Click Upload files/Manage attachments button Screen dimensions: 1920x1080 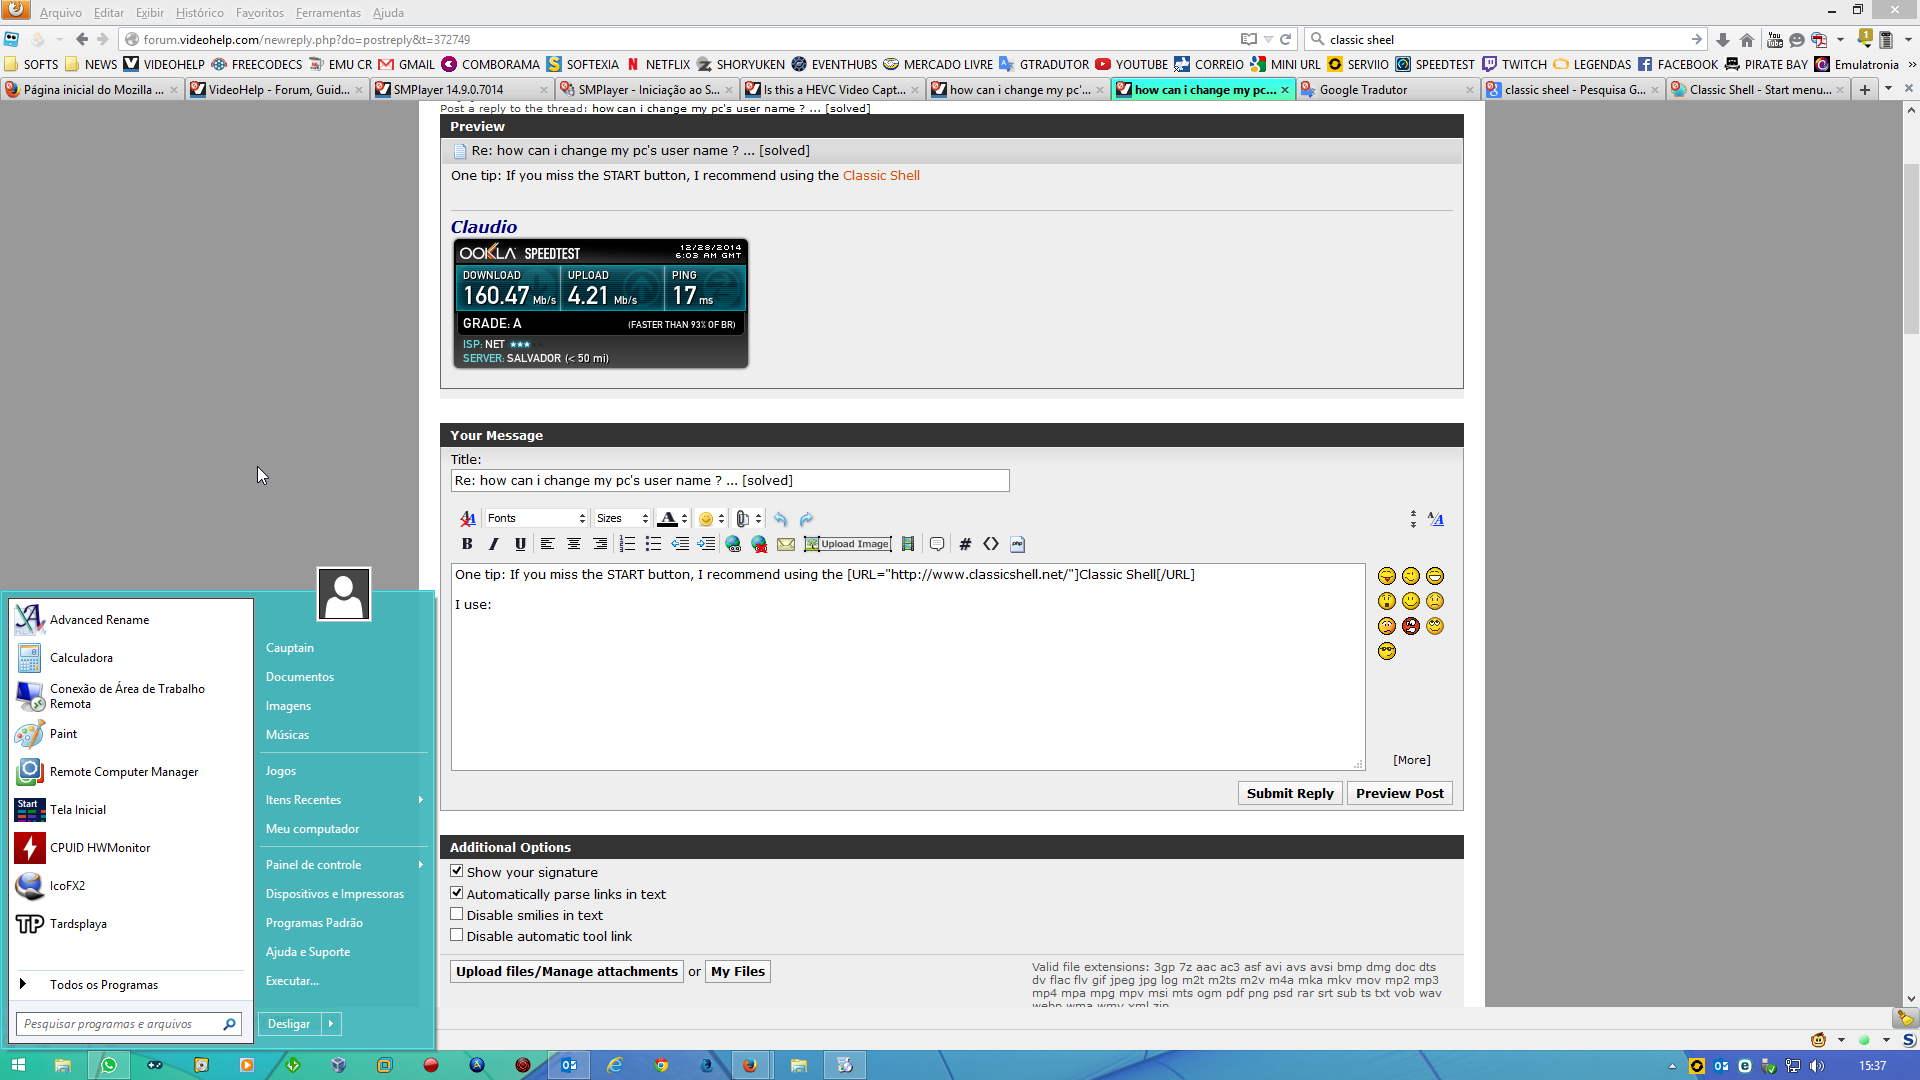click(567, 971)
